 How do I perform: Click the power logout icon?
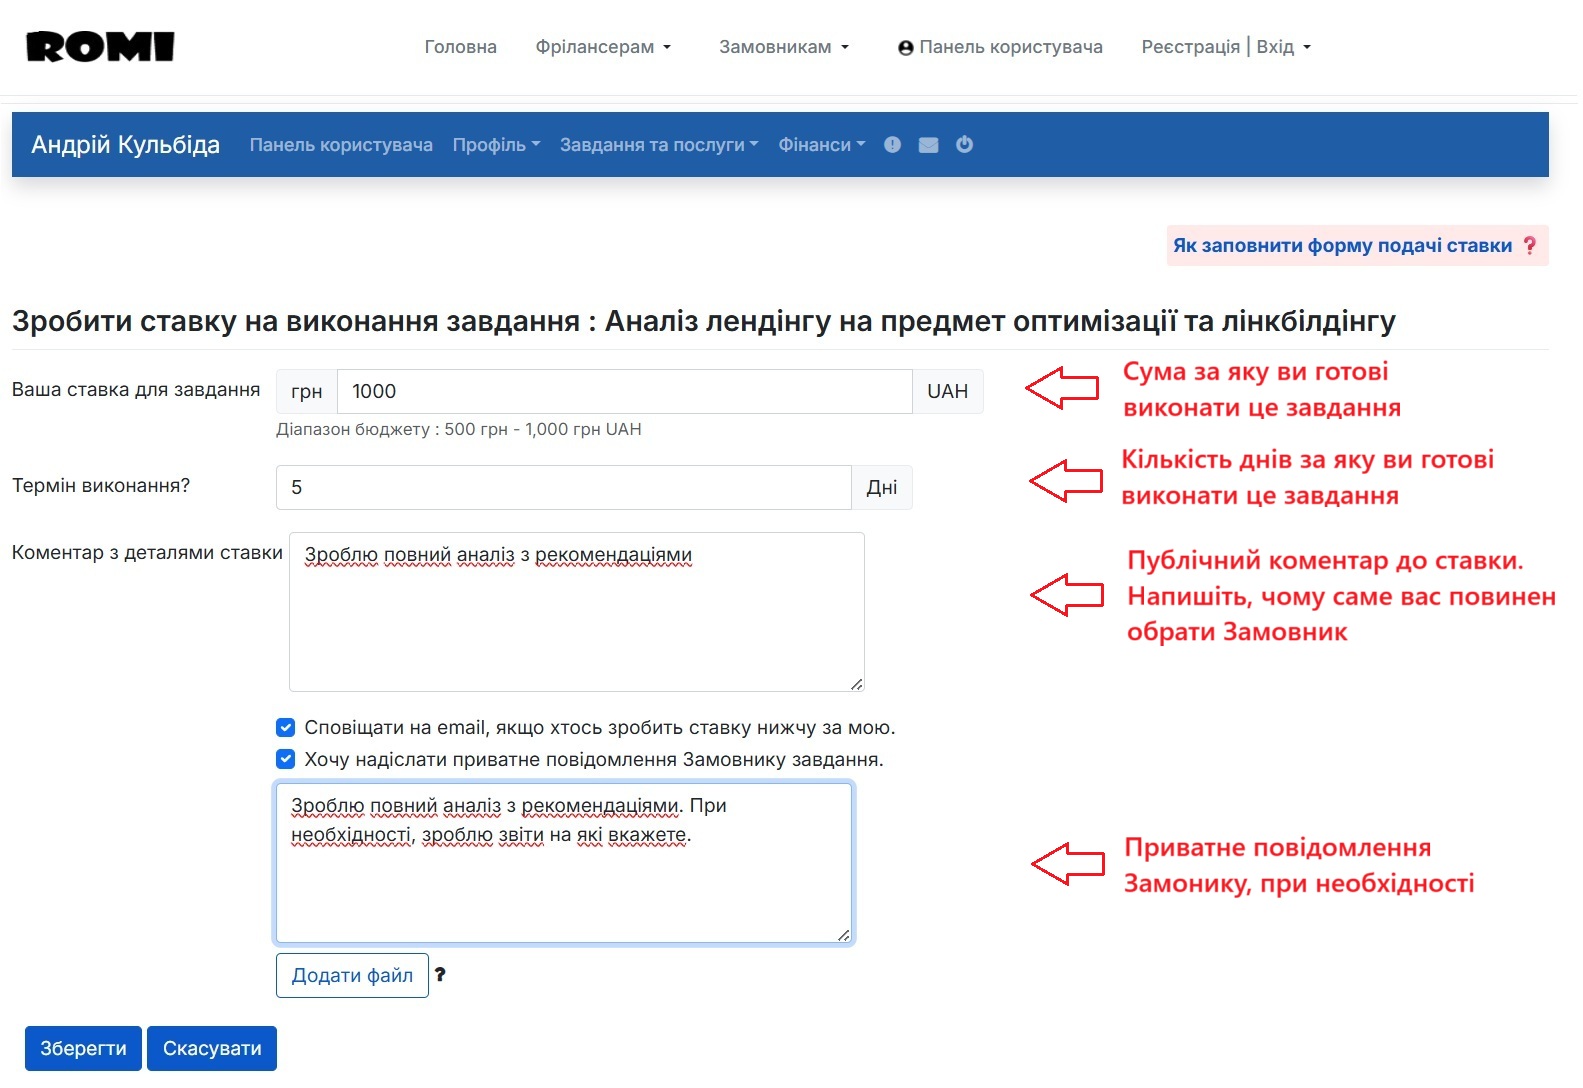964,145
